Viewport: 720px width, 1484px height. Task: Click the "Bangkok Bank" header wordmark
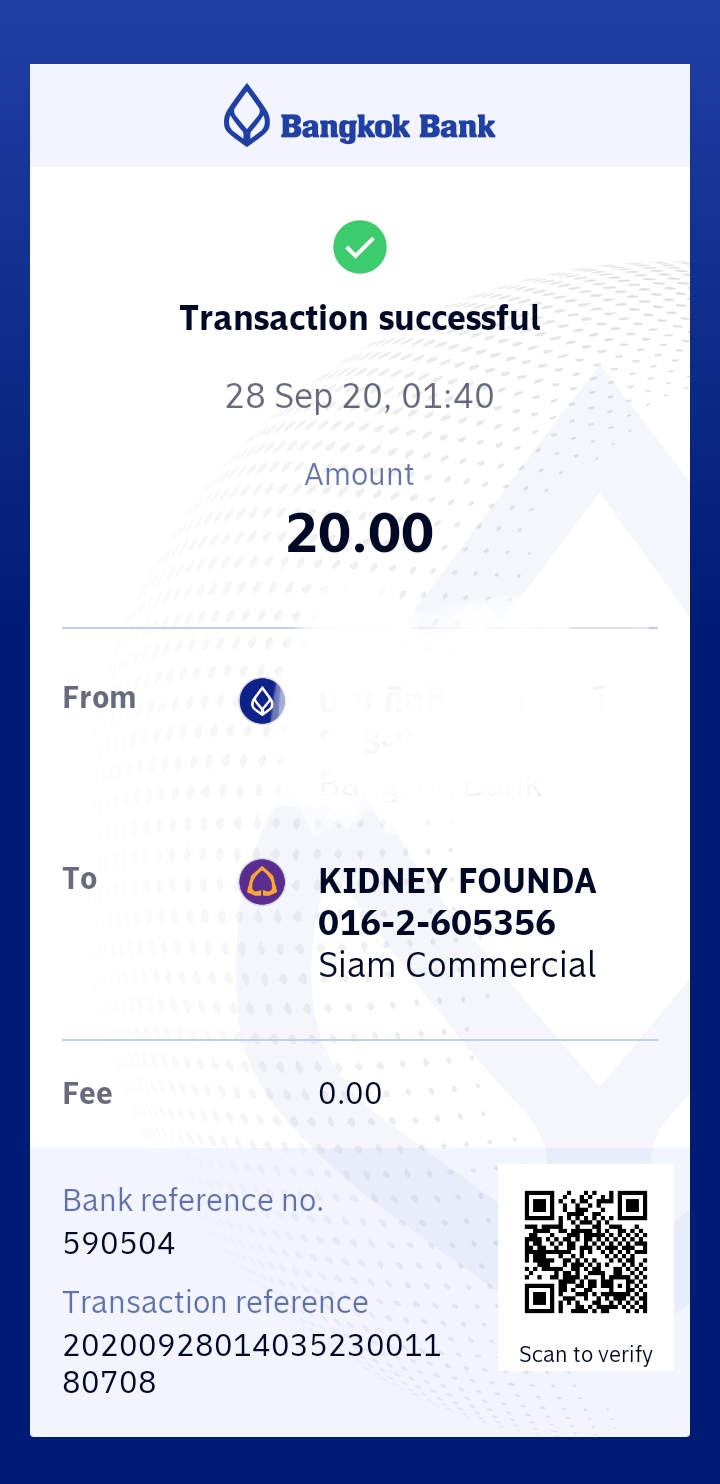click(x=388, y=127)
